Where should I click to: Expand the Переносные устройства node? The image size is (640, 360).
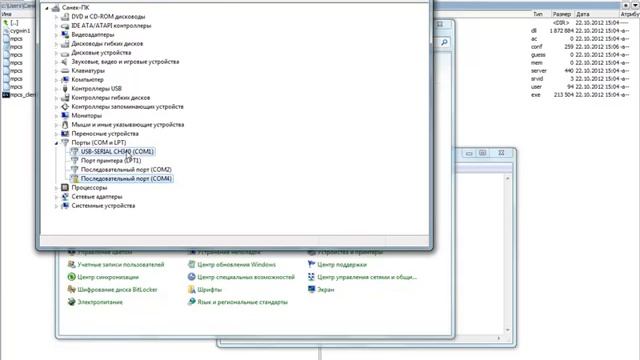(56, 134)
